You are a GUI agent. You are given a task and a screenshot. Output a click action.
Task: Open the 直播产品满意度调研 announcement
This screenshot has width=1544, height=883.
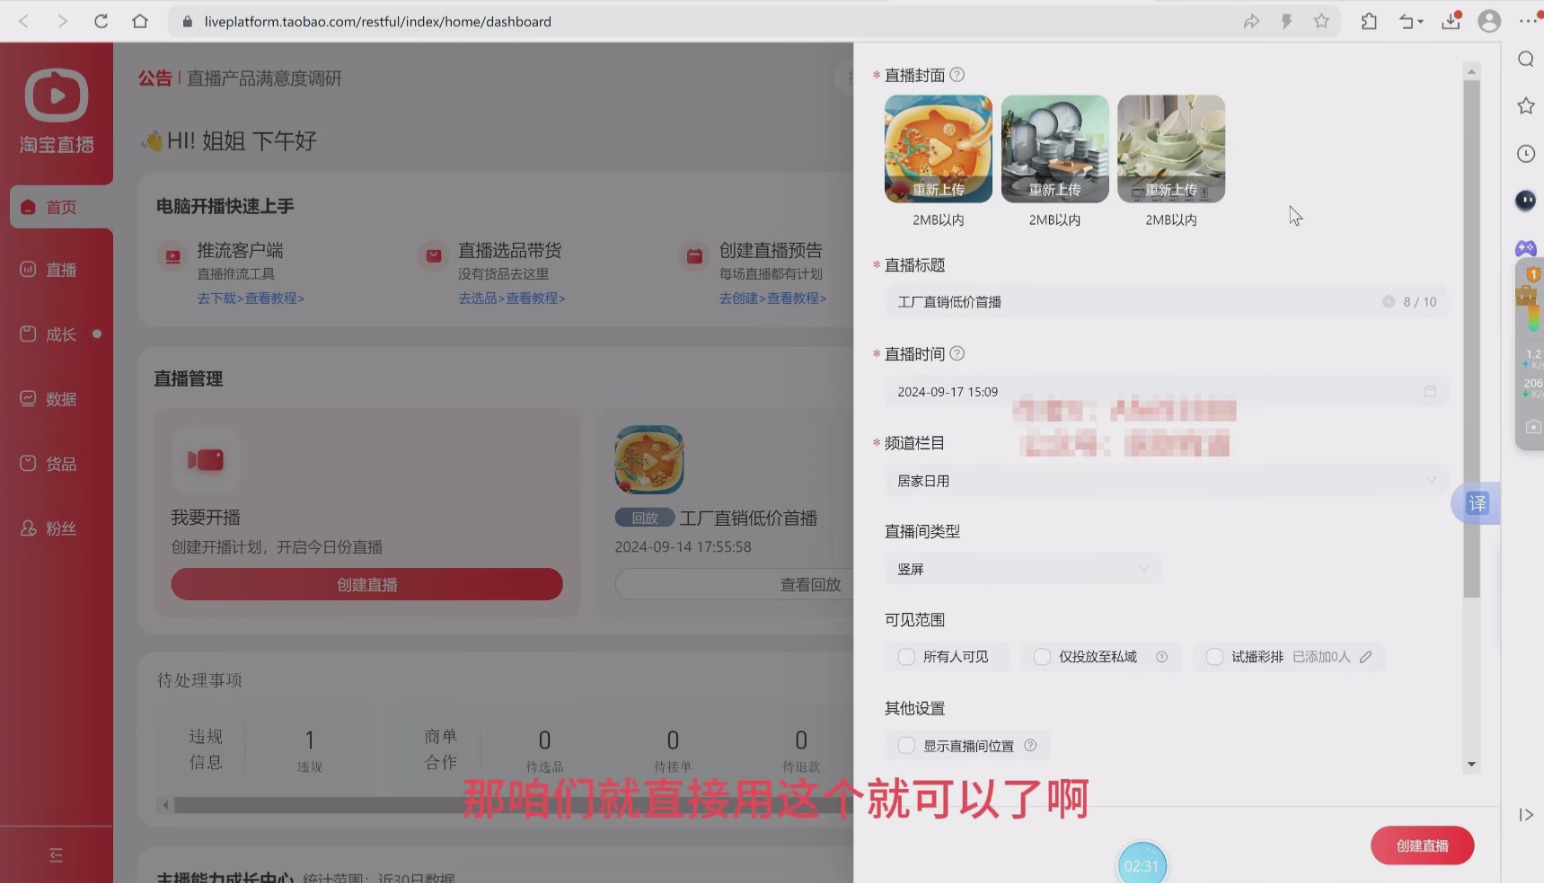(x=265, y=78)
